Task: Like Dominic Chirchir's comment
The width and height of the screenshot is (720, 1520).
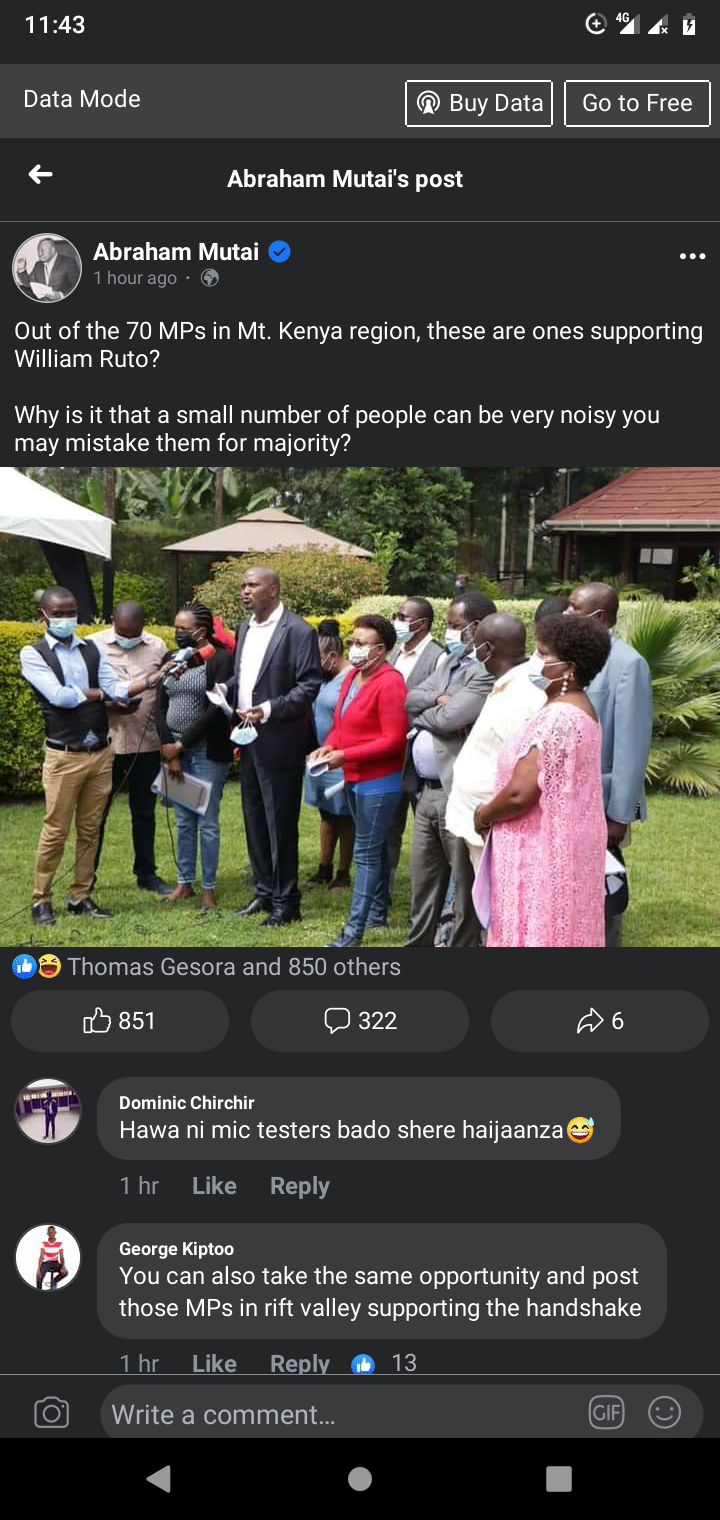Action: click(x=214, y=1186)
